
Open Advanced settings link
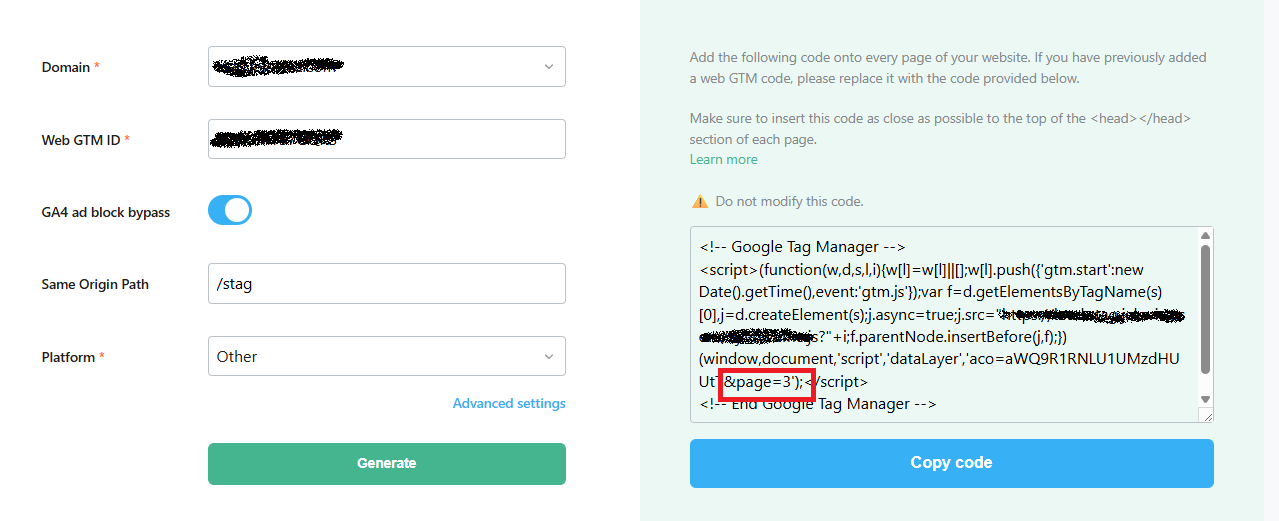point(509,403)
